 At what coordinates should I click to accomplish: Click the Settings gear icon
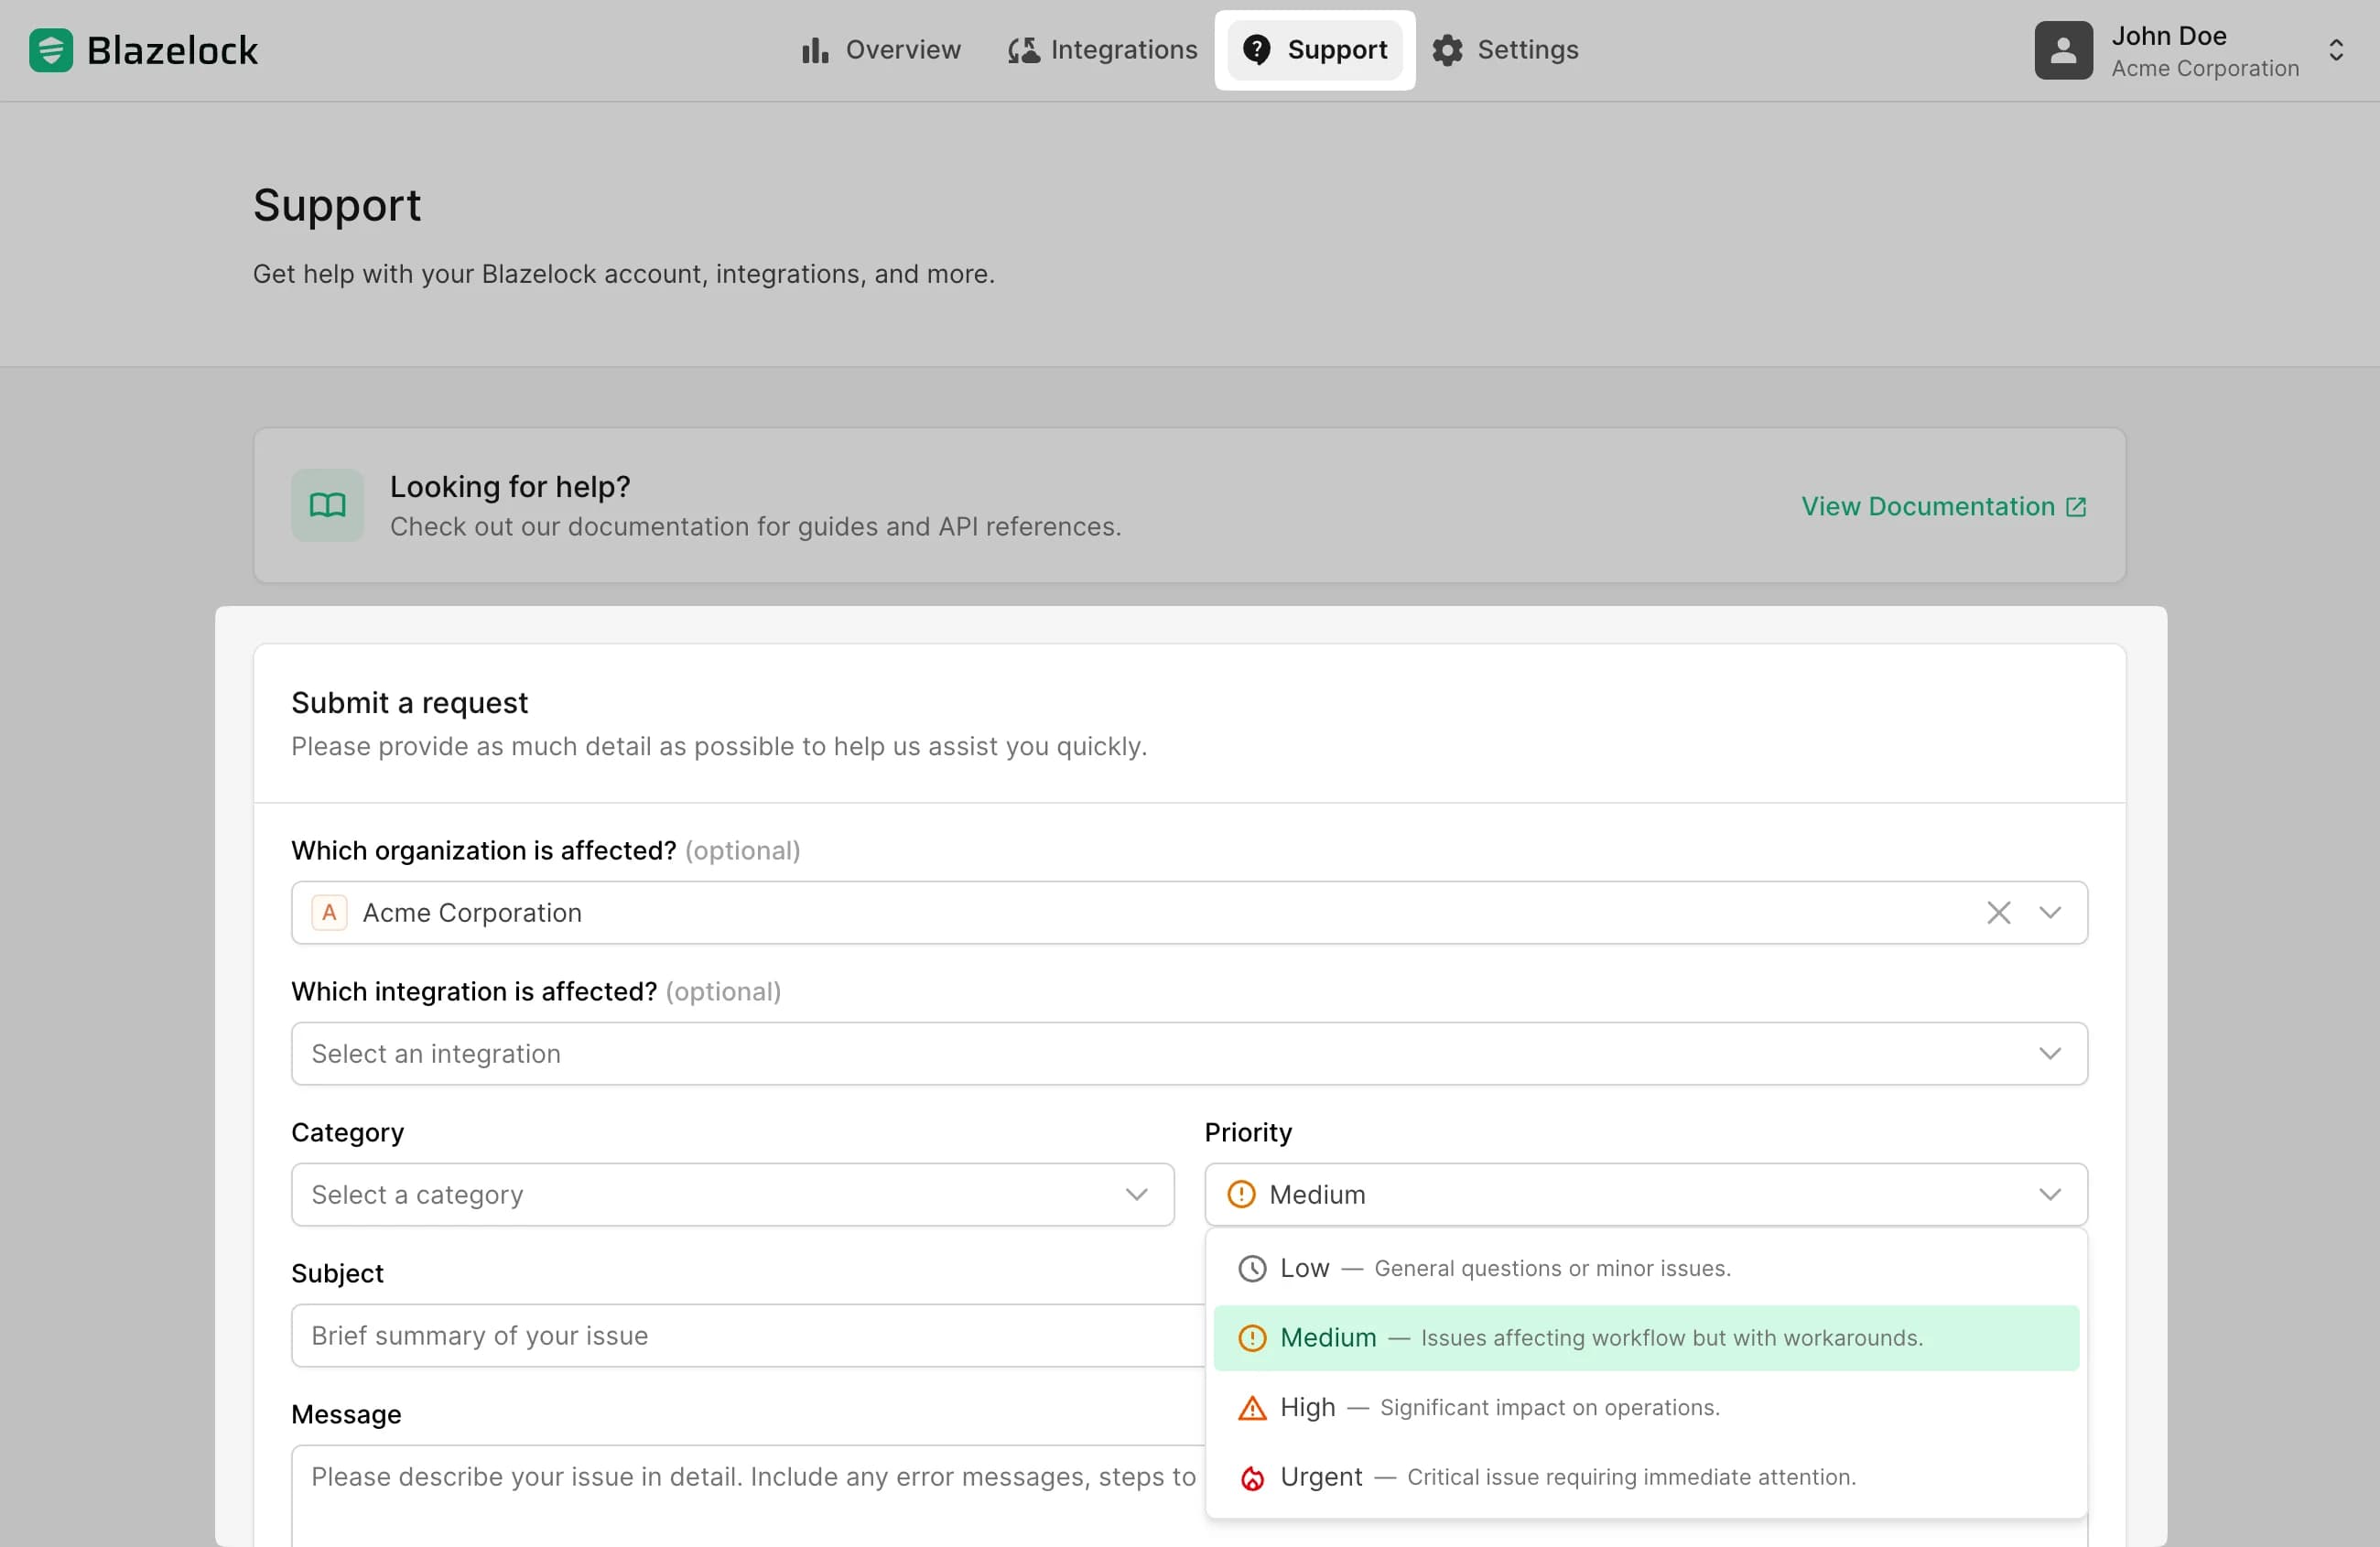click(x=1446, y=50)
